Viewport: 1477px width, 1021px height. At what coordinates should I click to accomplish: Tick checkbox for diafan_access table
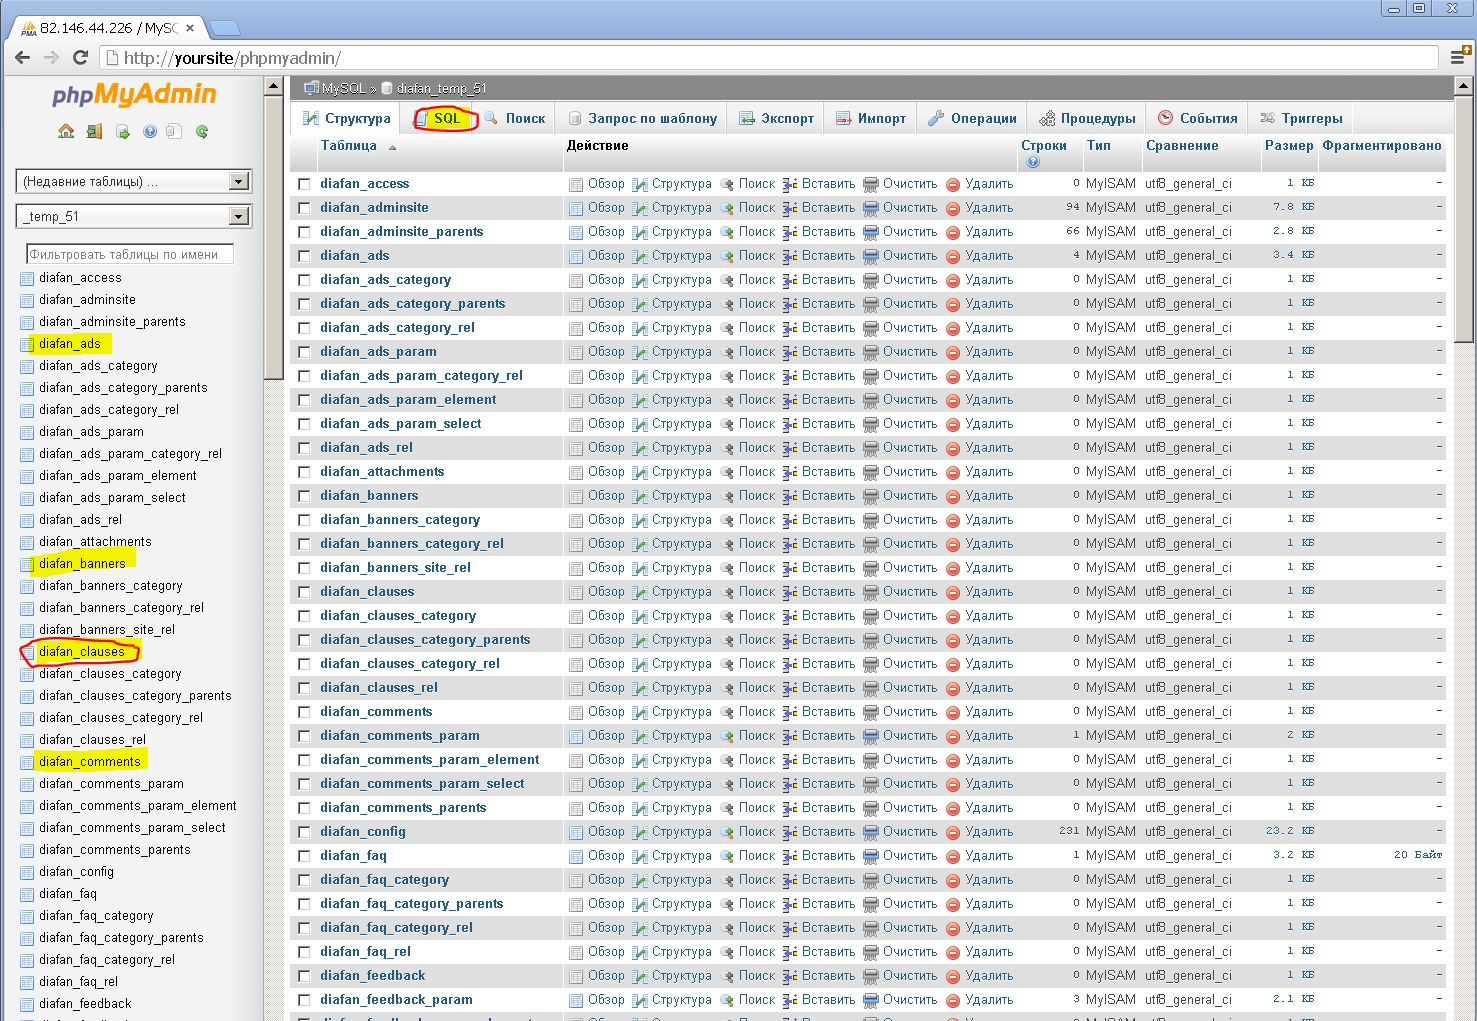pyautogui.click(x=304, y=184)
